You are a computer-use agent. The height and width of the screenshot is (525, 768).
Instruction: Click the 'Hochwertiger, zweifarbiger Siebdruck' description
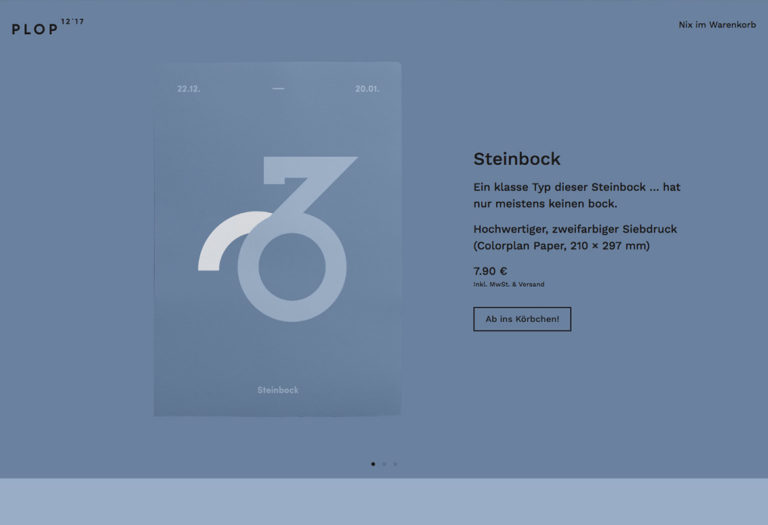575,237
